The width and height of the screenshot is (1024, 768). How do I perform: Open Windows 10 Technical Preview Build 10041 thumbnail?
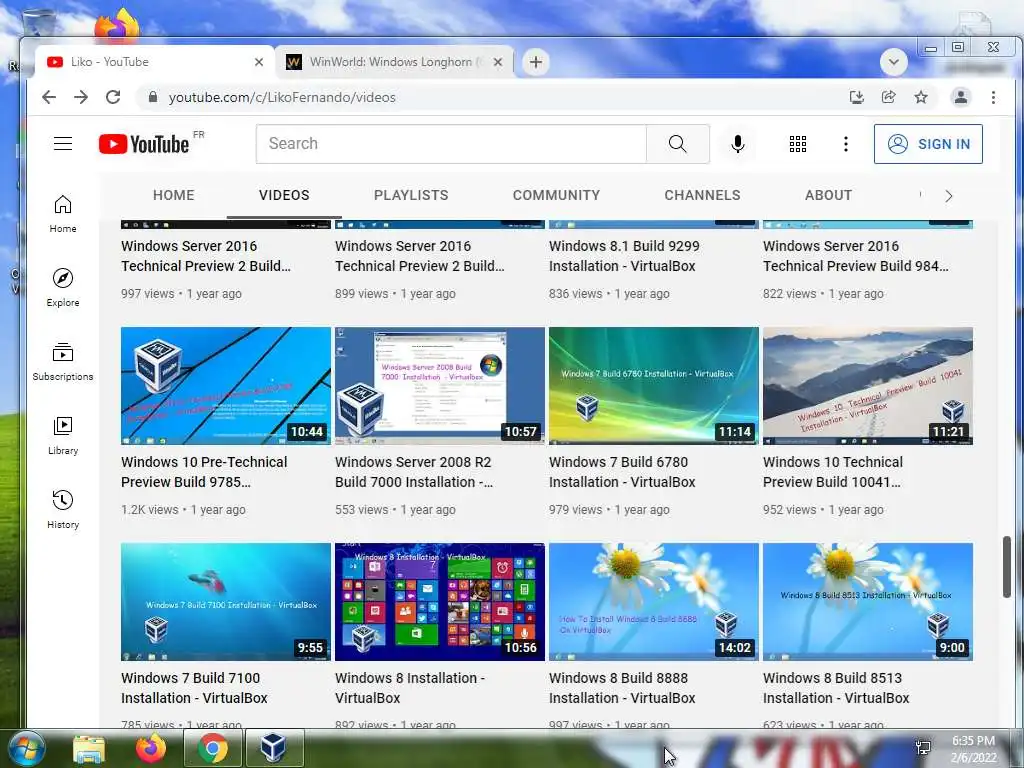click(868, 386)
